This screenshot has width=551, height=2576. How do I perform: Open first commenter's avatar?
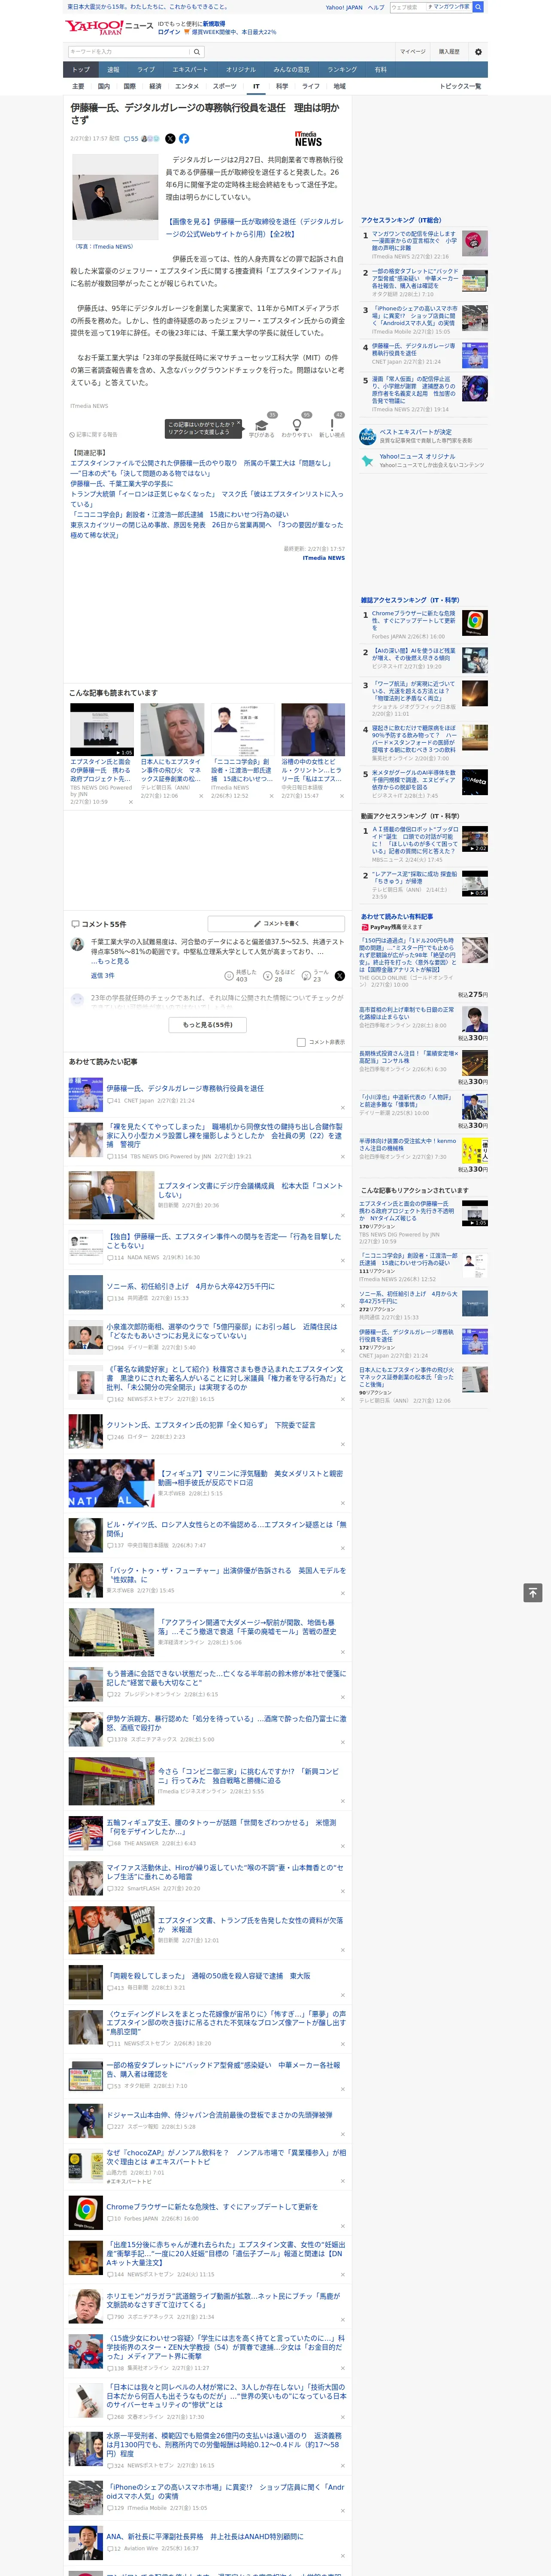77,944
